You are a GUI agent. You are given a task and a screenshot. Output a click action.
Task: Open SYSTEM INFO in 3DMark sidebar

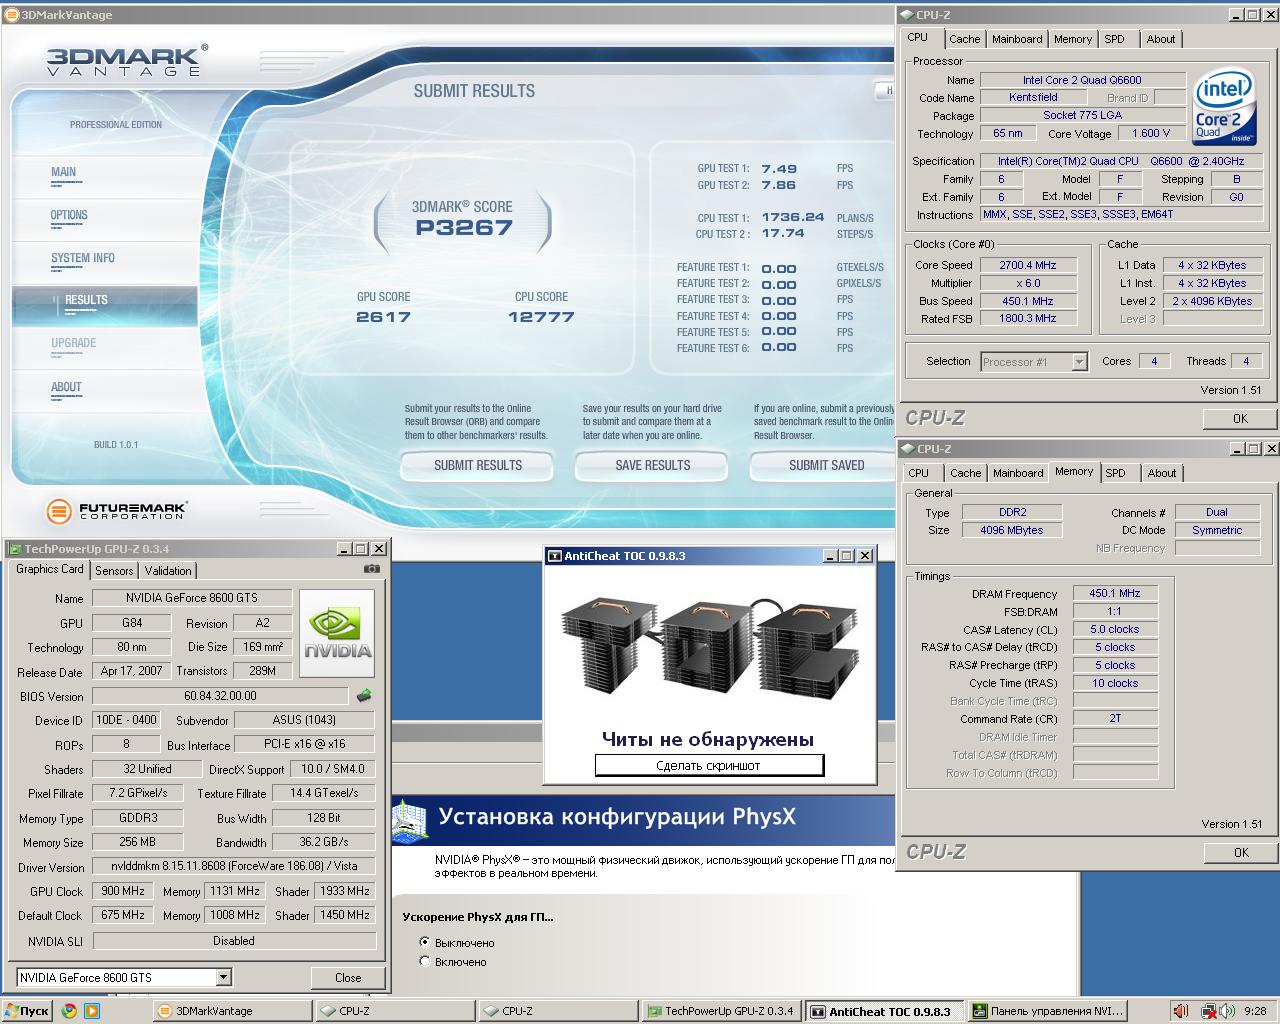83,258
